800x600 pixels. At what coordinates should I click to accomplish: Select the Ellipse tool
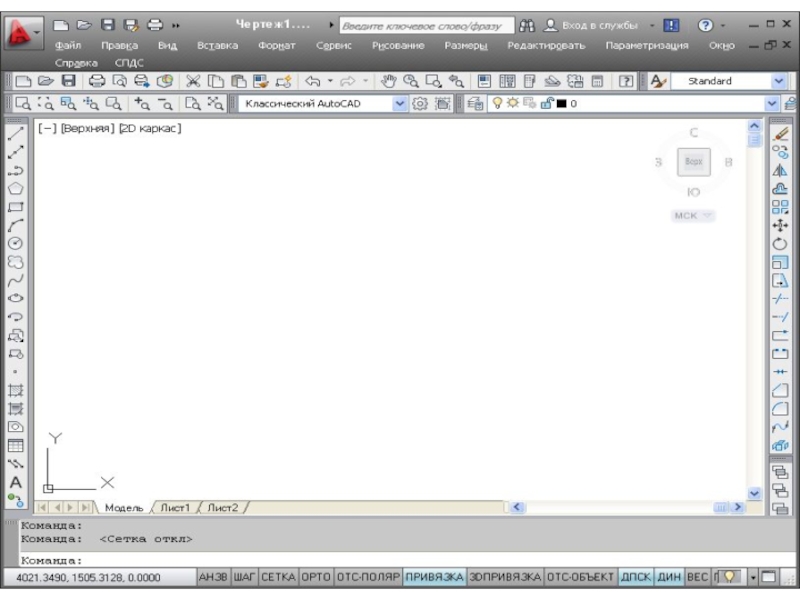click(x=15, y=298)
